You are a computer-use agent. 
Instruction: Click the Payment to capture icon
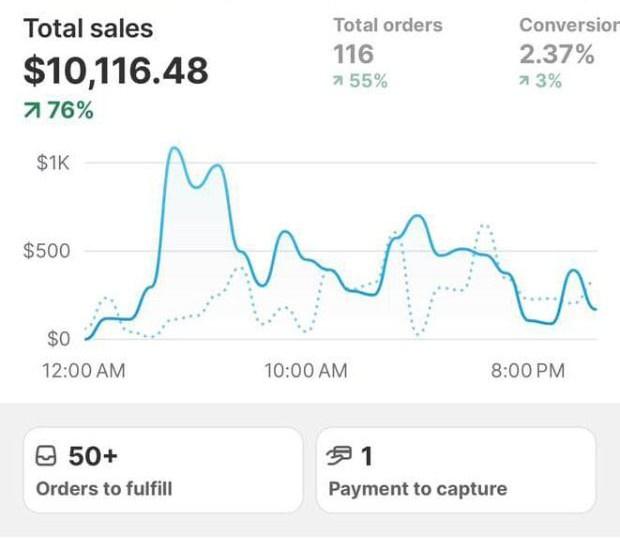click(340, 457)
